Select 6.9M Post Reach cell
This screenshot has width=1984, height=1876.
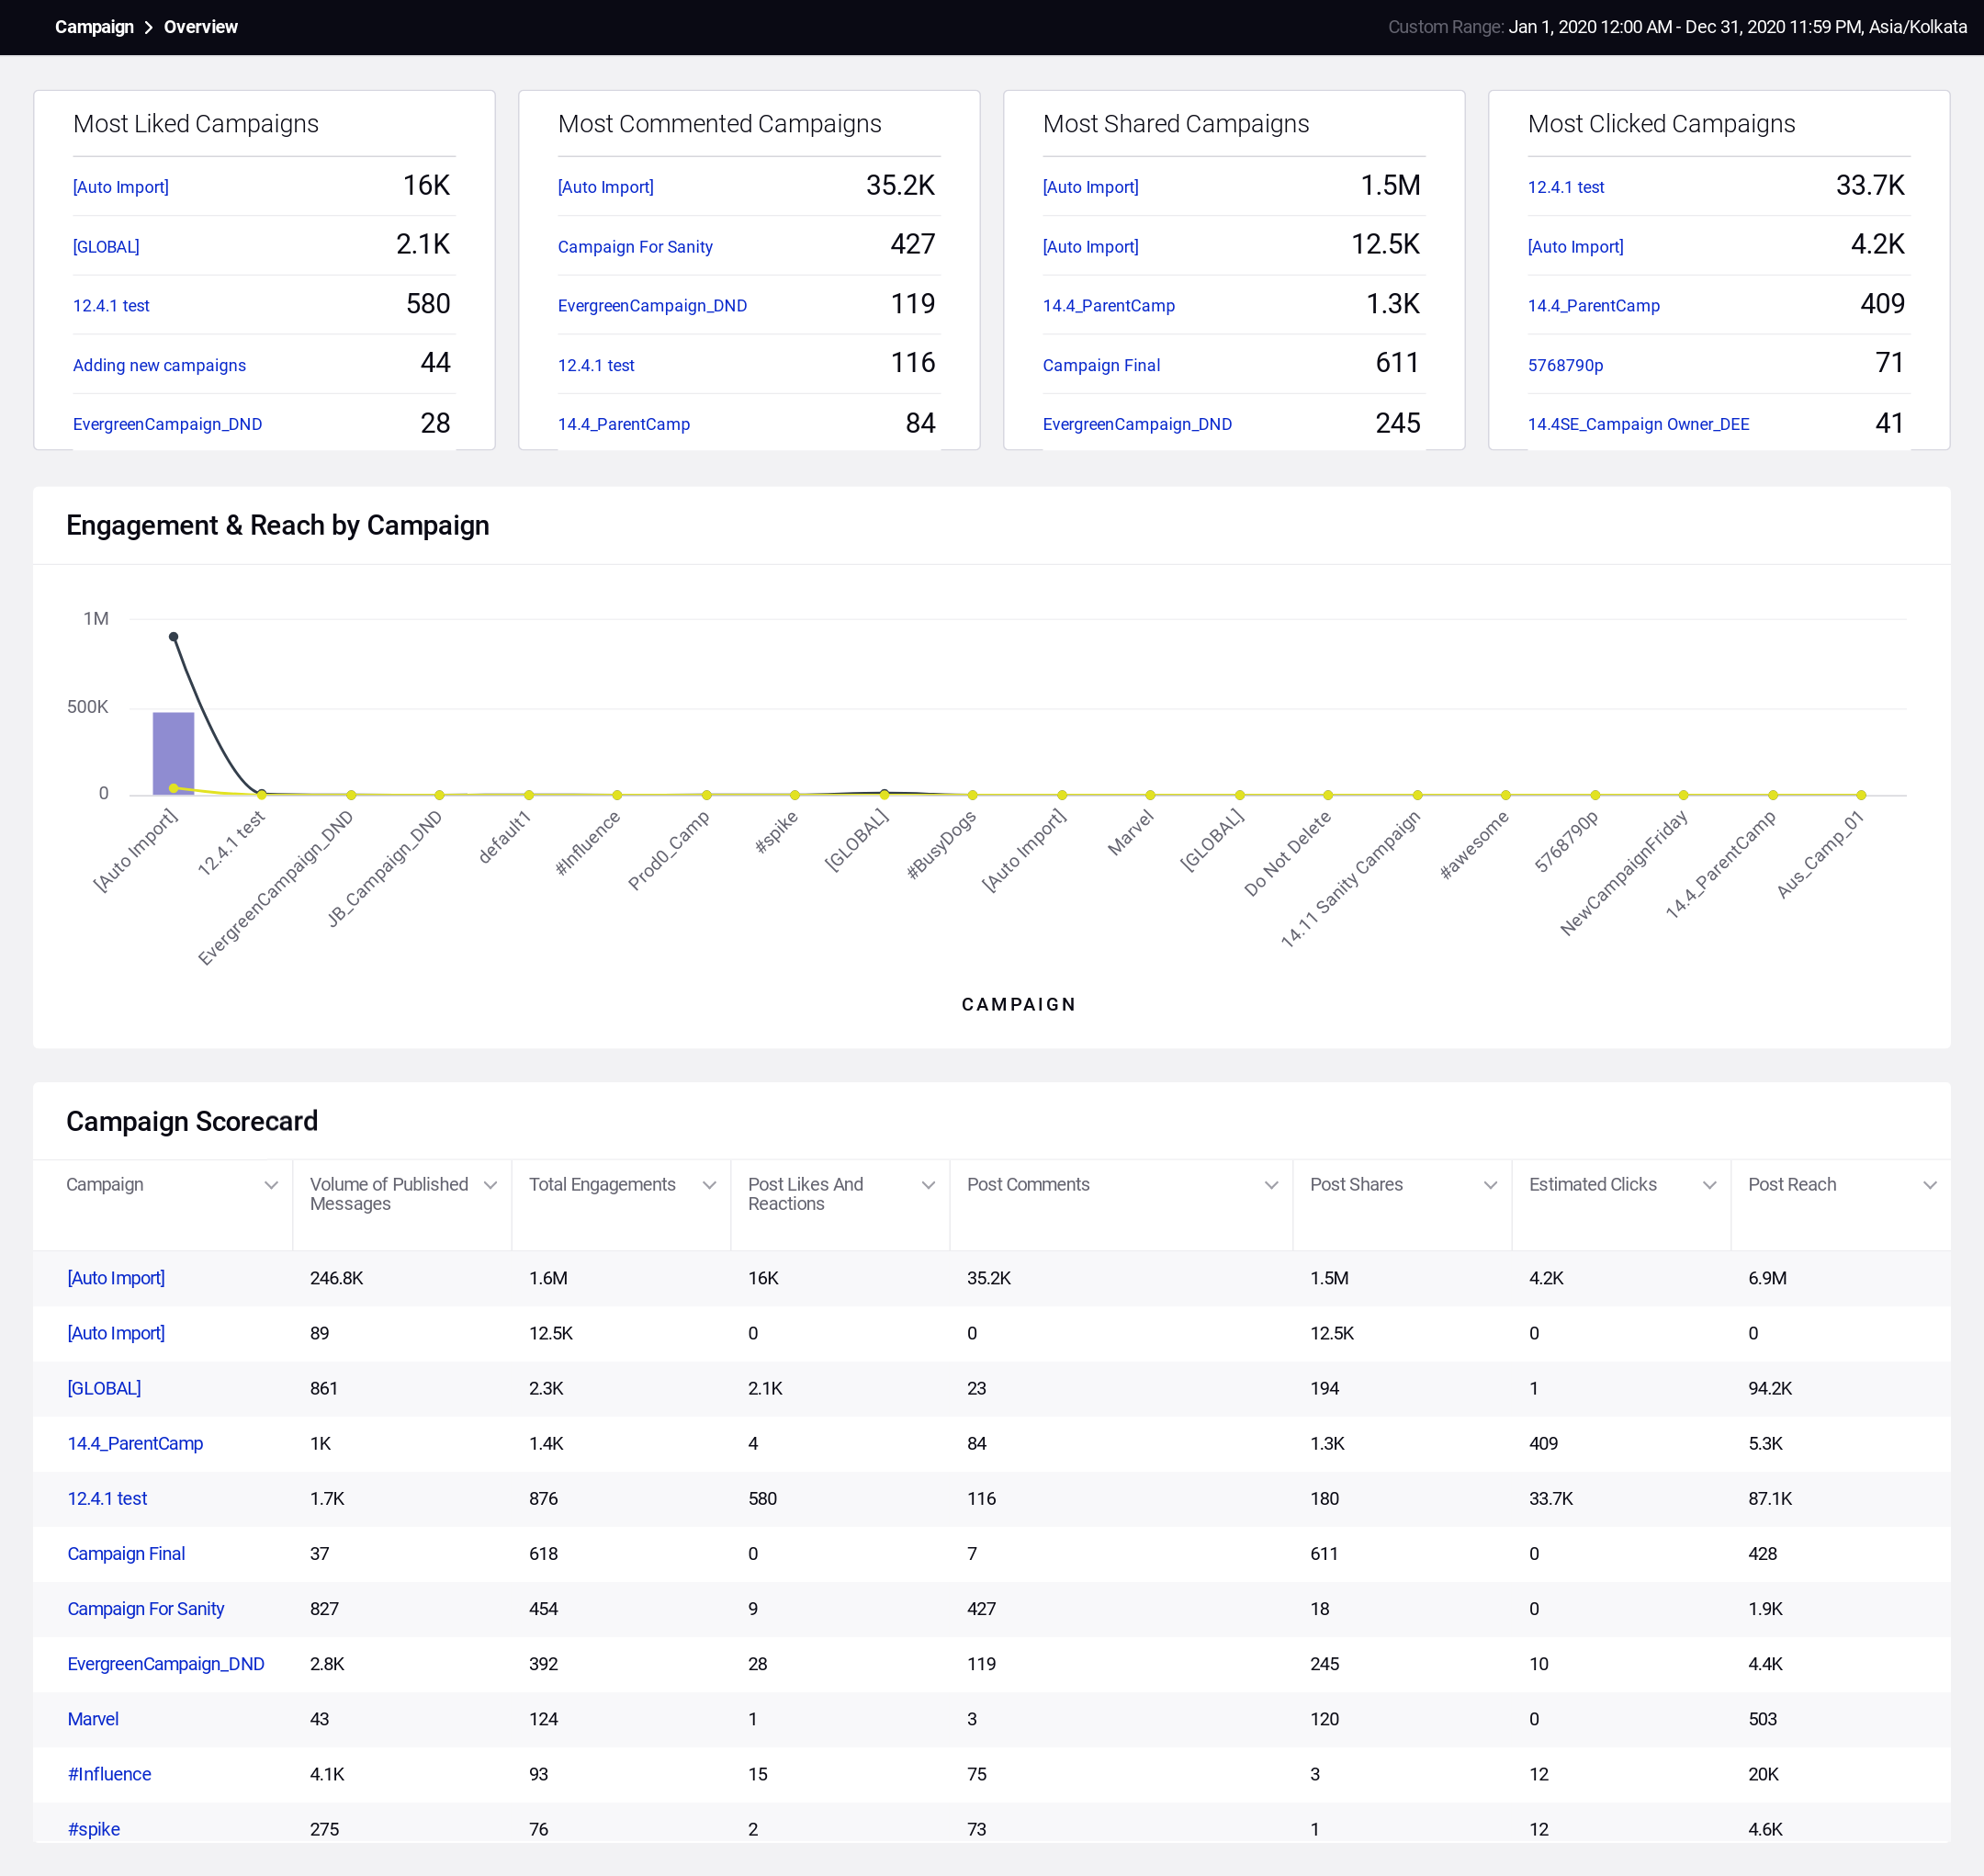tap(1767, 1278)
